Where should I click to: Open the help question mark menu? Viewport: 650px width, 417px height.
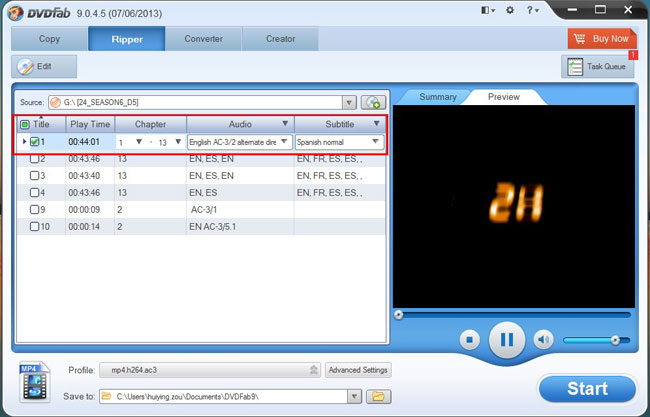coord(532,10)
